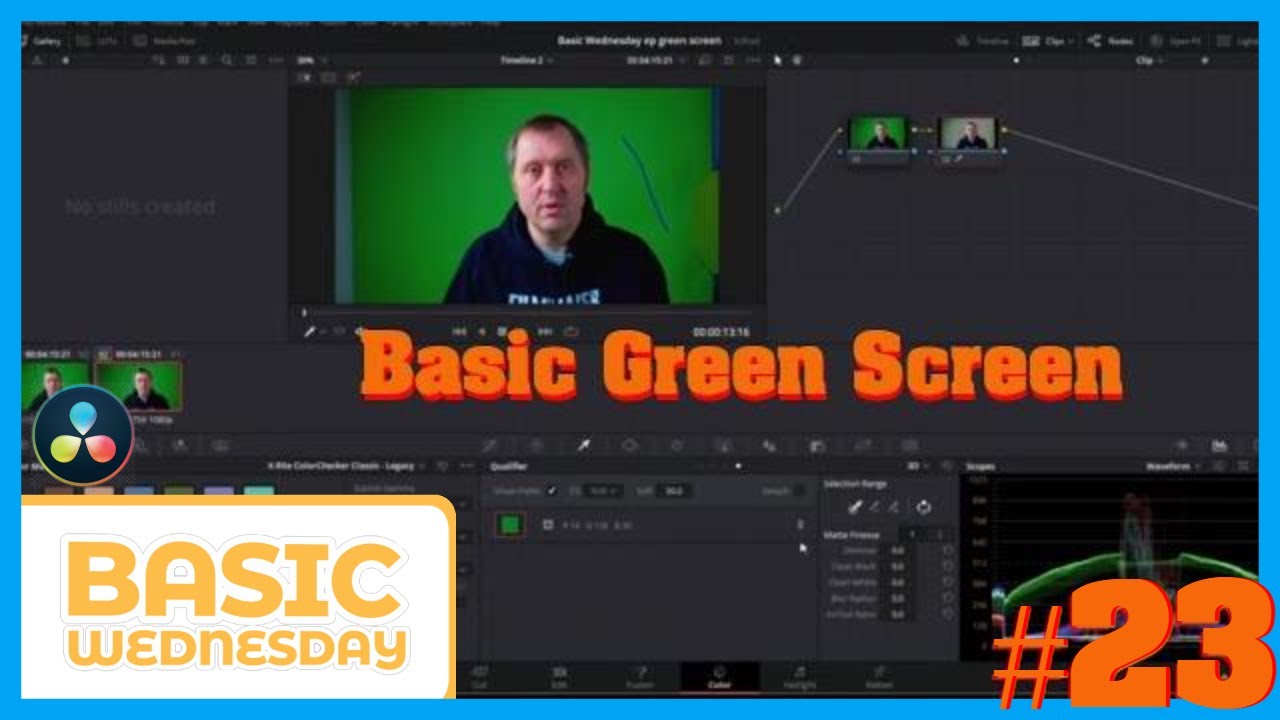This screenshot has height=720, width=1280.
Task: Open the Key palette icon
Action: 816,446
